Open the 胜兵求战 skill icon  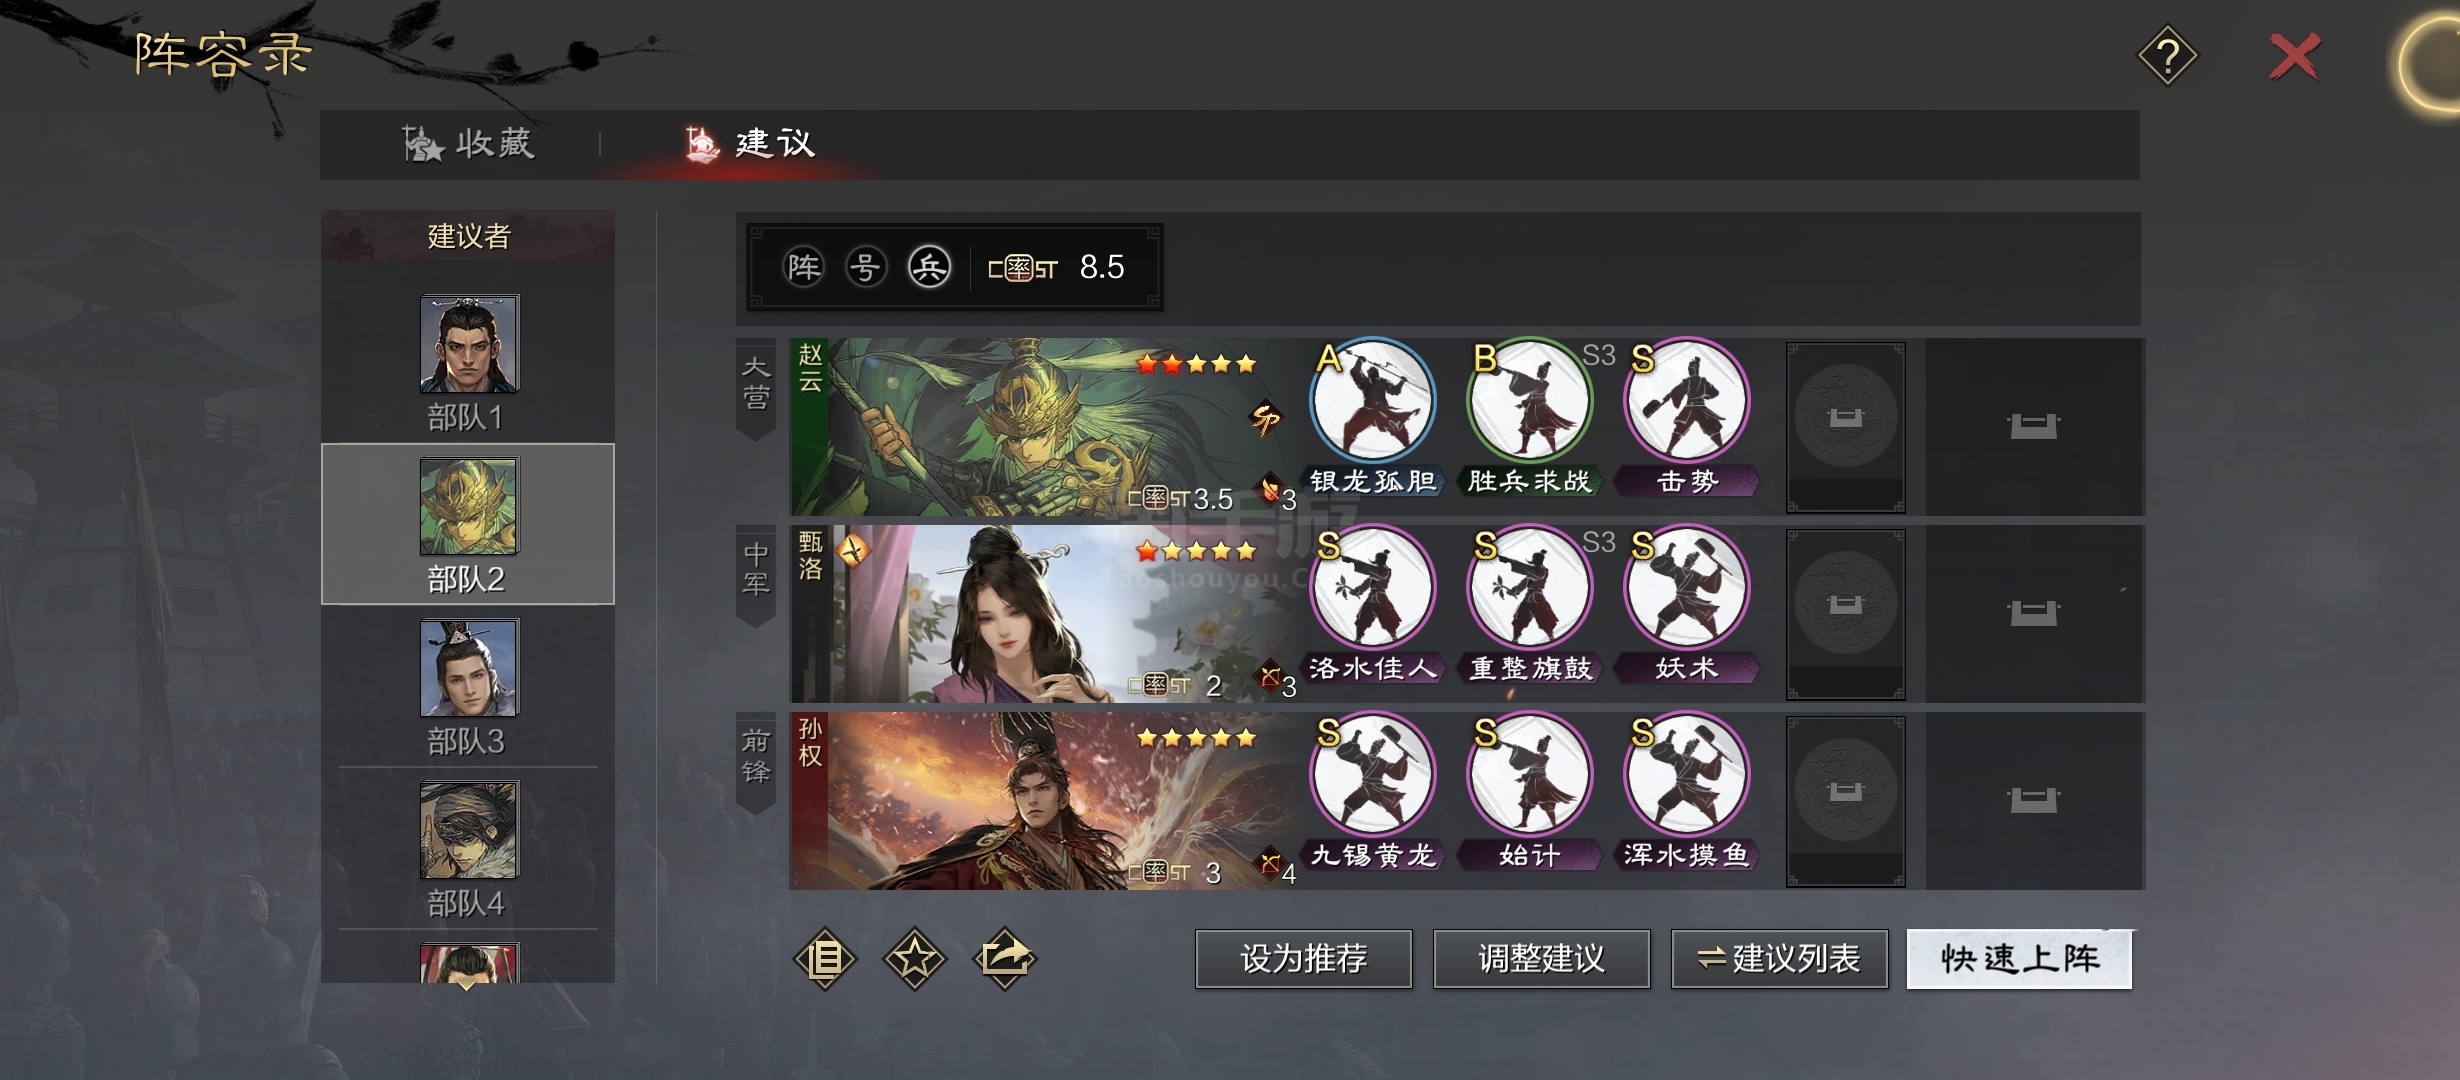click(1529, 401)
